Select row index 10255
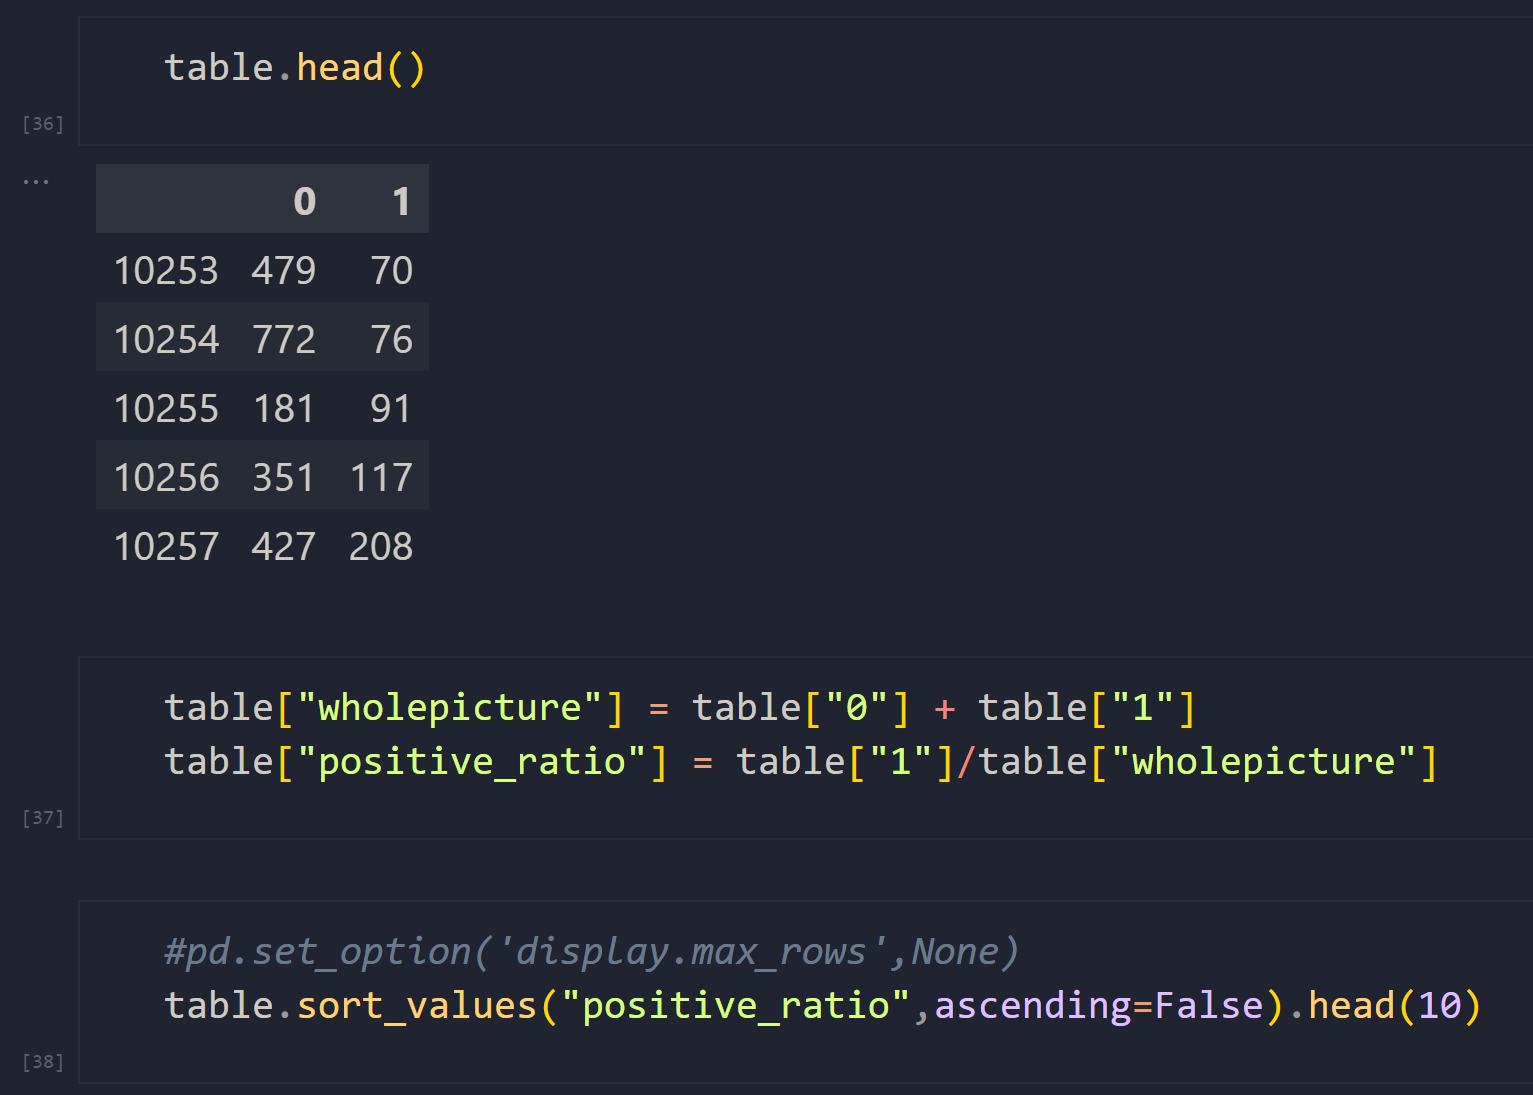The width and height of the screenshot is (1533, 1095). [166, 409]
